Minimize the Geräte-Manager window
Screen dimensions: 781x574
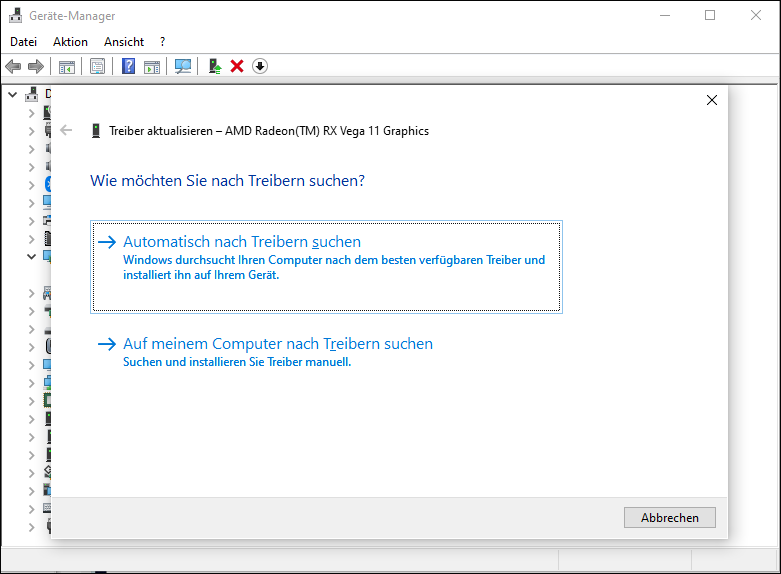click(664, 15)
